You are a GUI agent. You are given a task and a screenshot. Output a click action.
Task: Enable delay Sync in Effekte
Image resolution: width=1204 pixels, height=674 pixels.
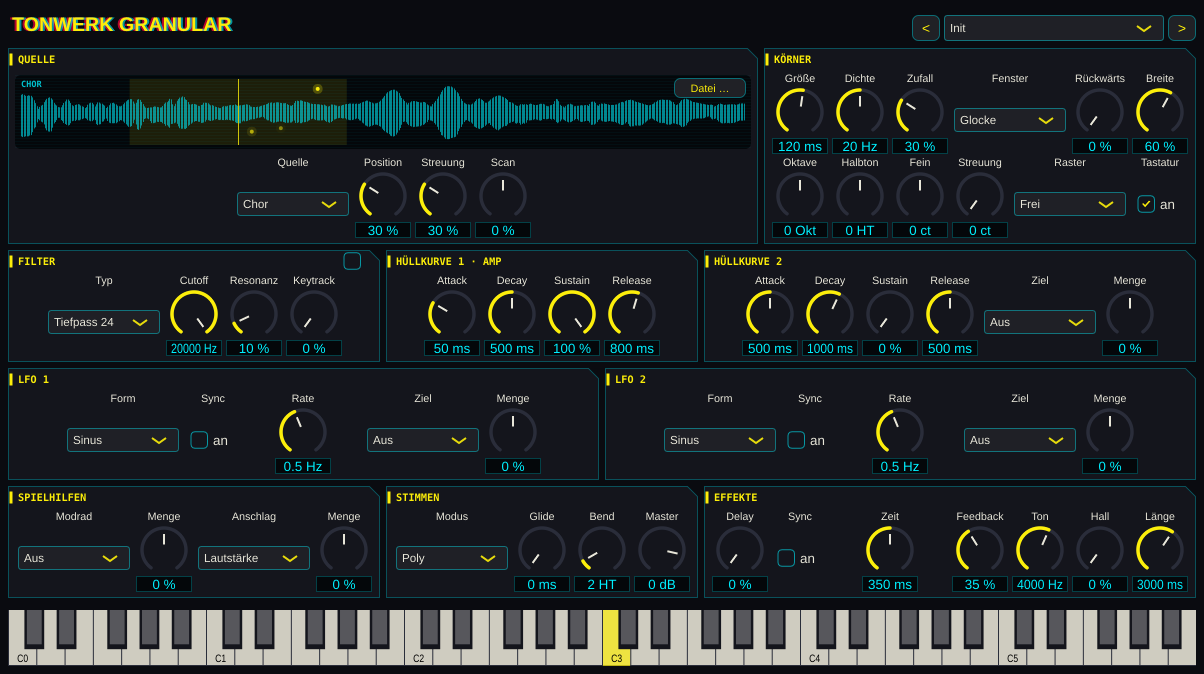[x=786, y=558]
